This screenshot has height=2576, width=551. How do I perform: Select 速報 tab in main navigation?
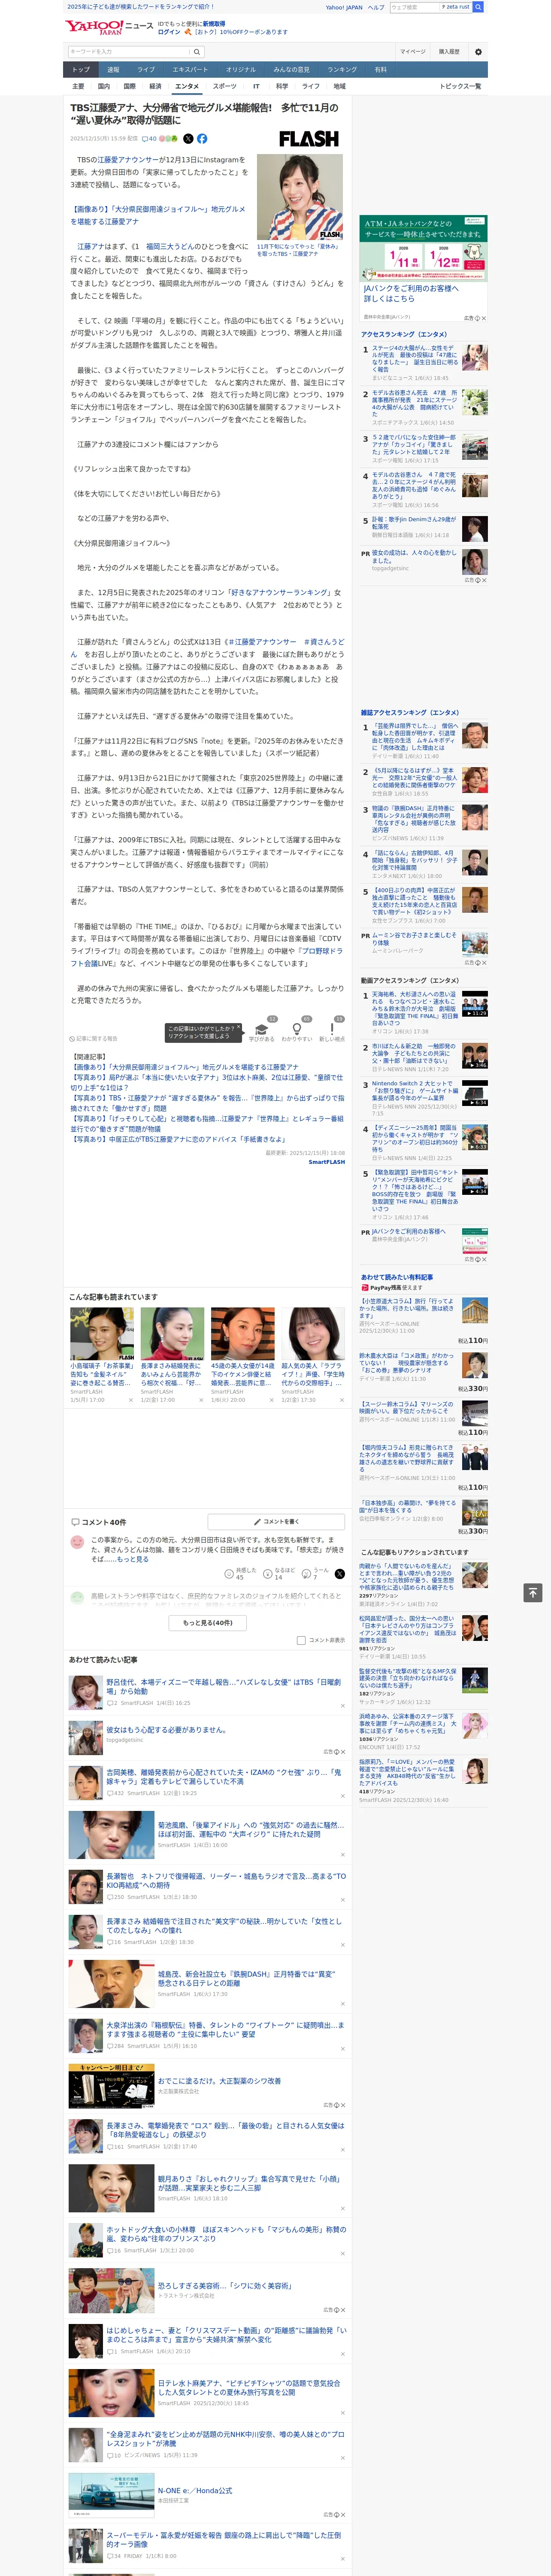pyautogui.click(x=113, y=70)
